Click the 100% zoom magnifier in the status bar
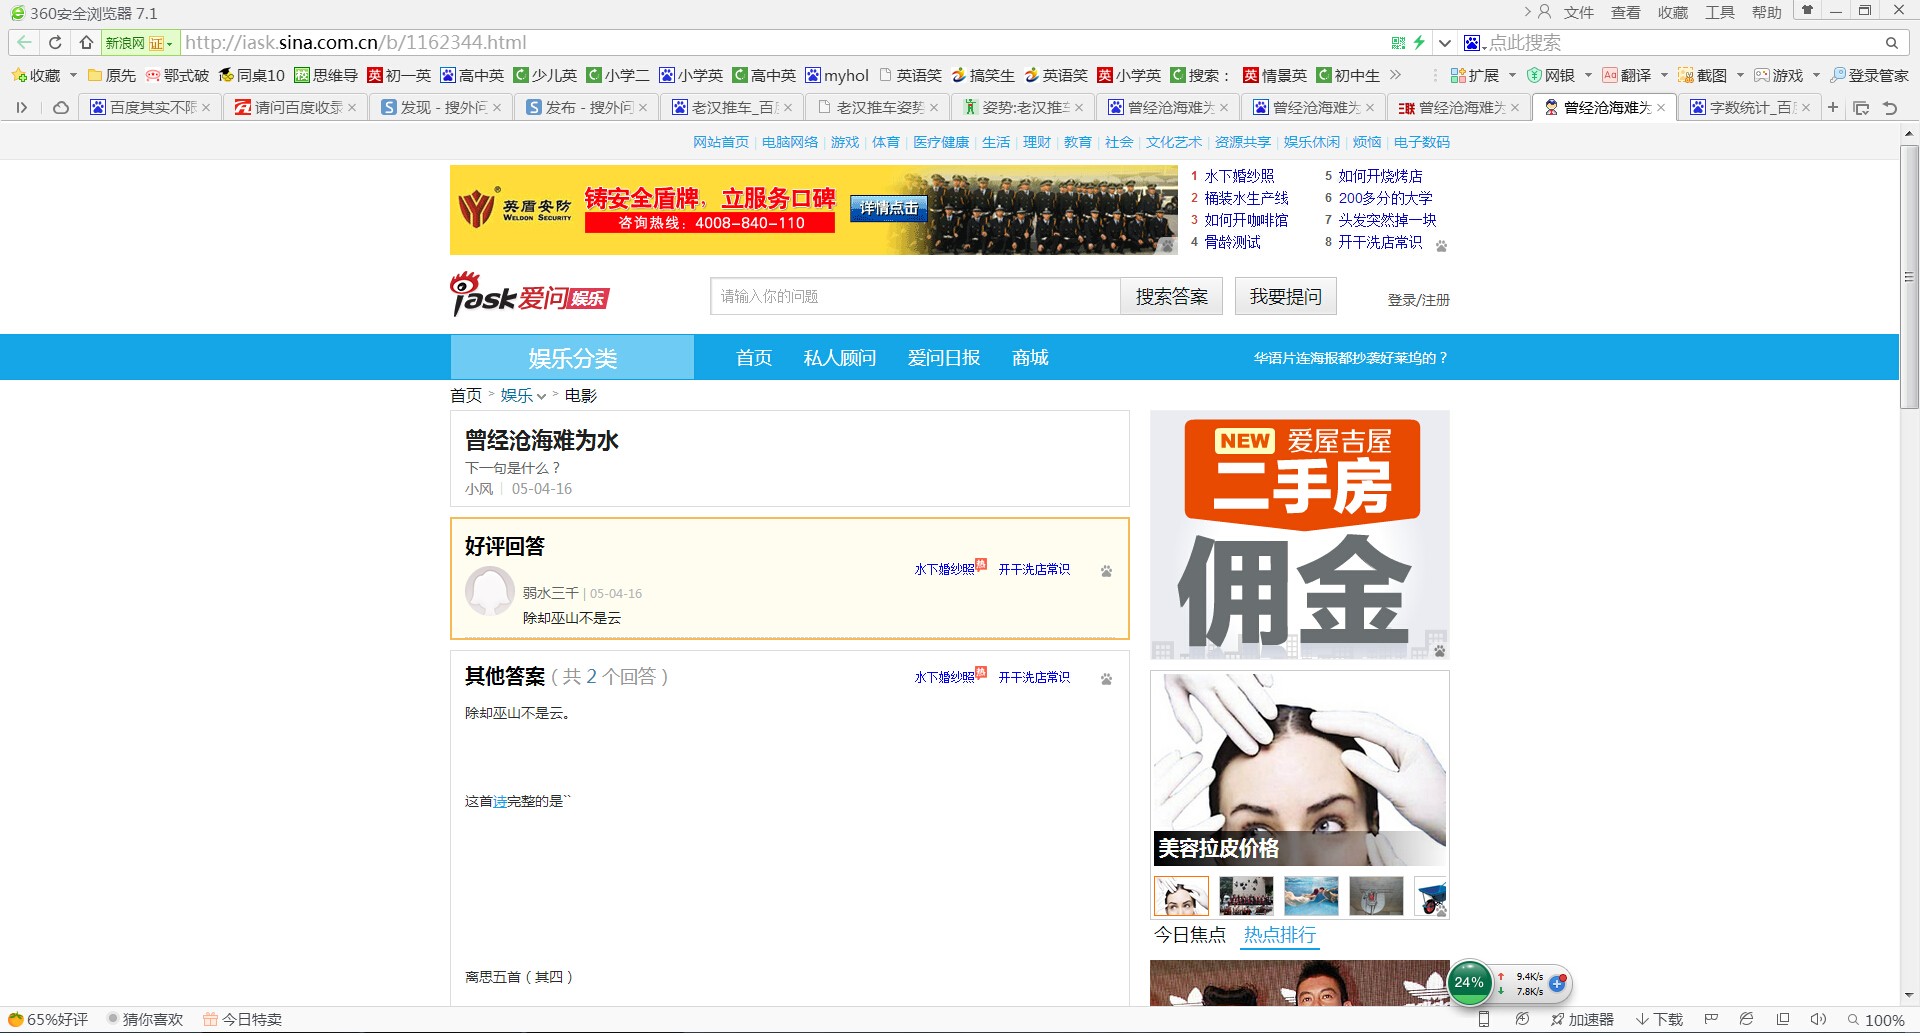The width and height of the screenshot is (1920, 1033). tap(1876, 1019)
